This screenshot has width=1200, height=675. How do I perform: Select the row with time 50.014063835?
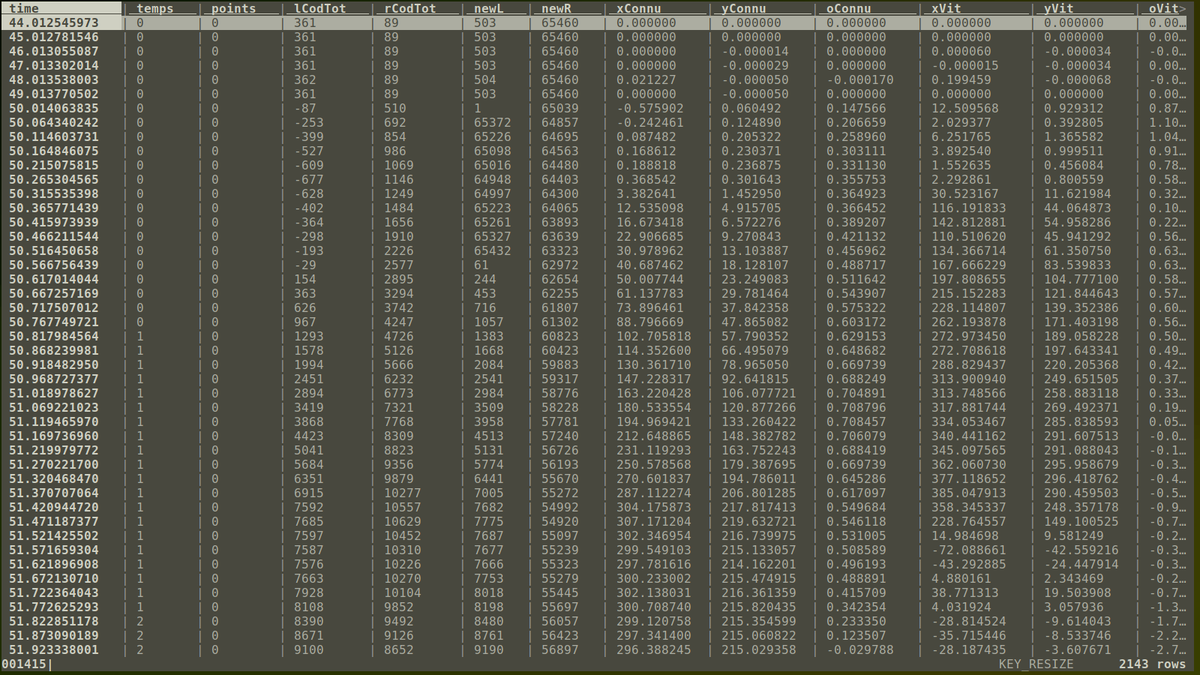click(x=54, y=108)
